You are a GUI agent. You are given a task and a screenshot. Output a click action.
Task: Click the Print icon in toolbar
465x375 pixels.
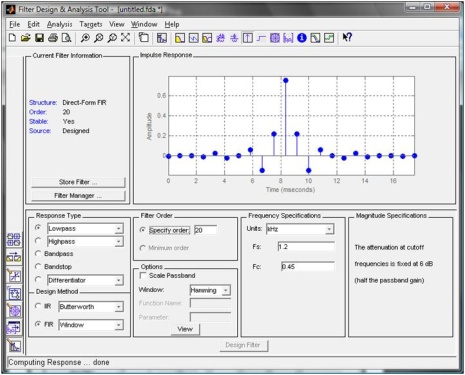[53, 38]
